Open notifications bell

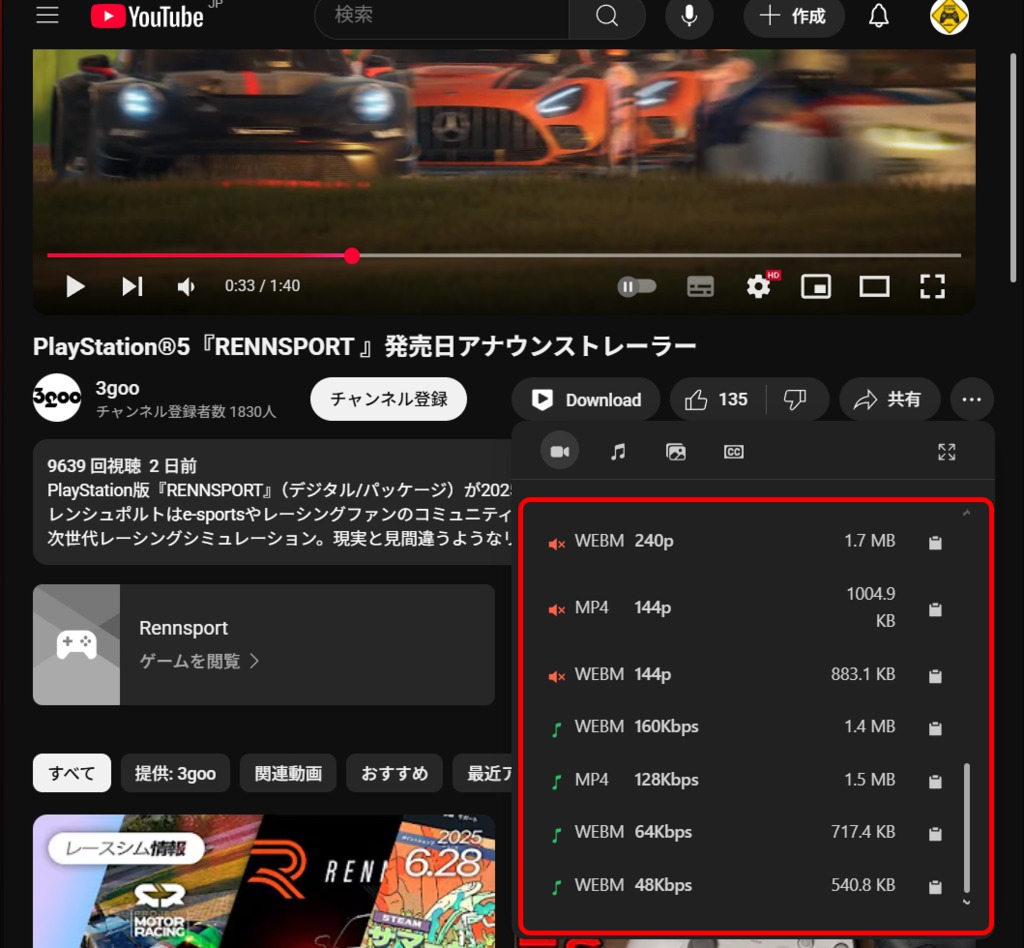pos(878,16)
